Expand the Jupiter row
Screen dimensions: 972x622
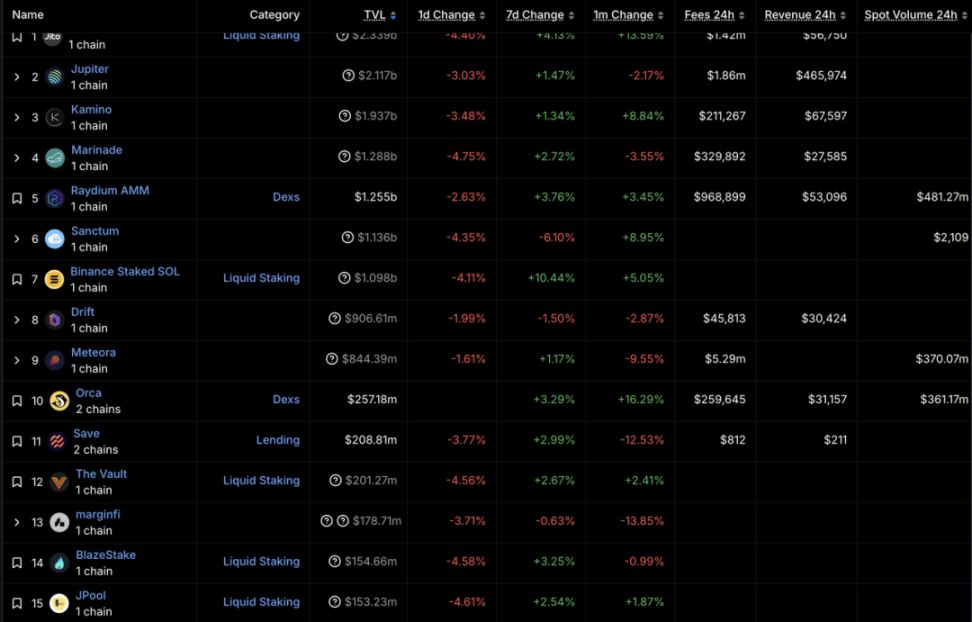coord(17,77)
